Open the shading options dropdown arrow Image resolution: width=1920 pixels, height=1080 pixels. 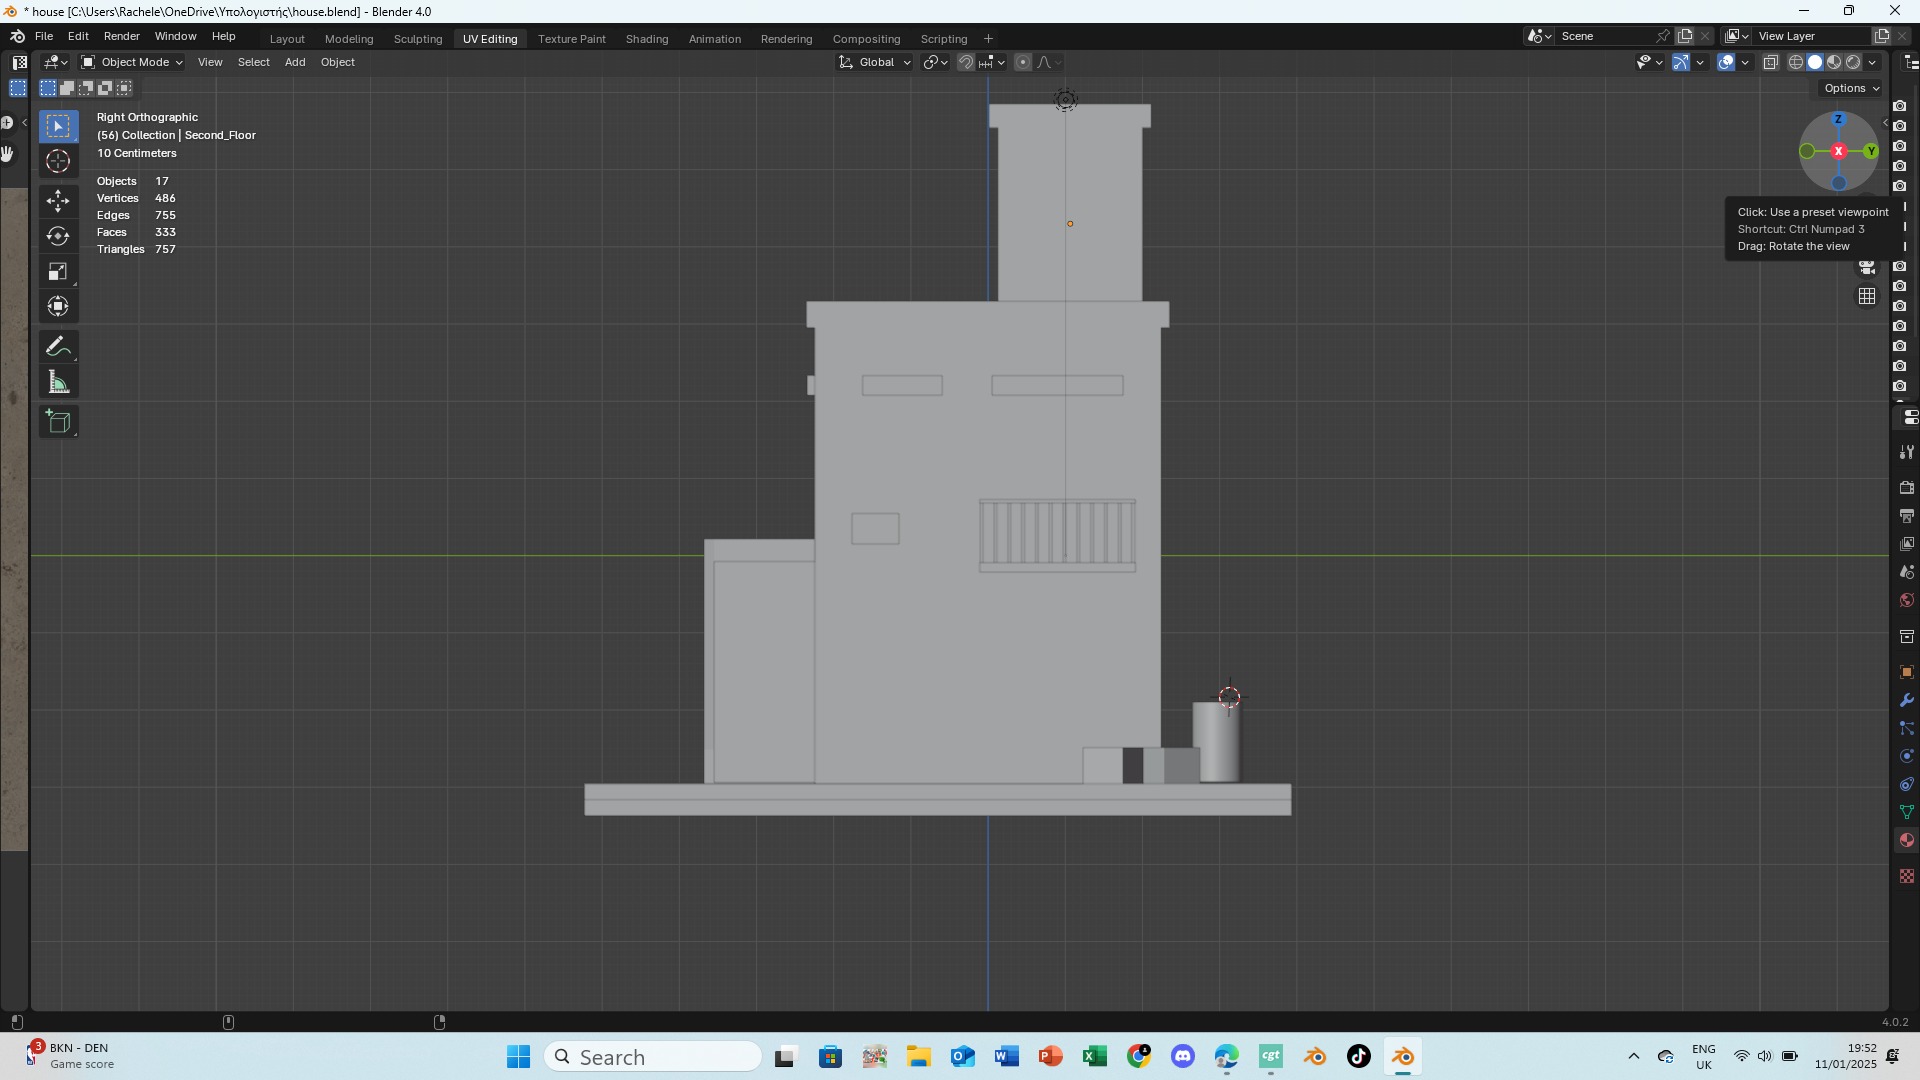(1872, 62)
